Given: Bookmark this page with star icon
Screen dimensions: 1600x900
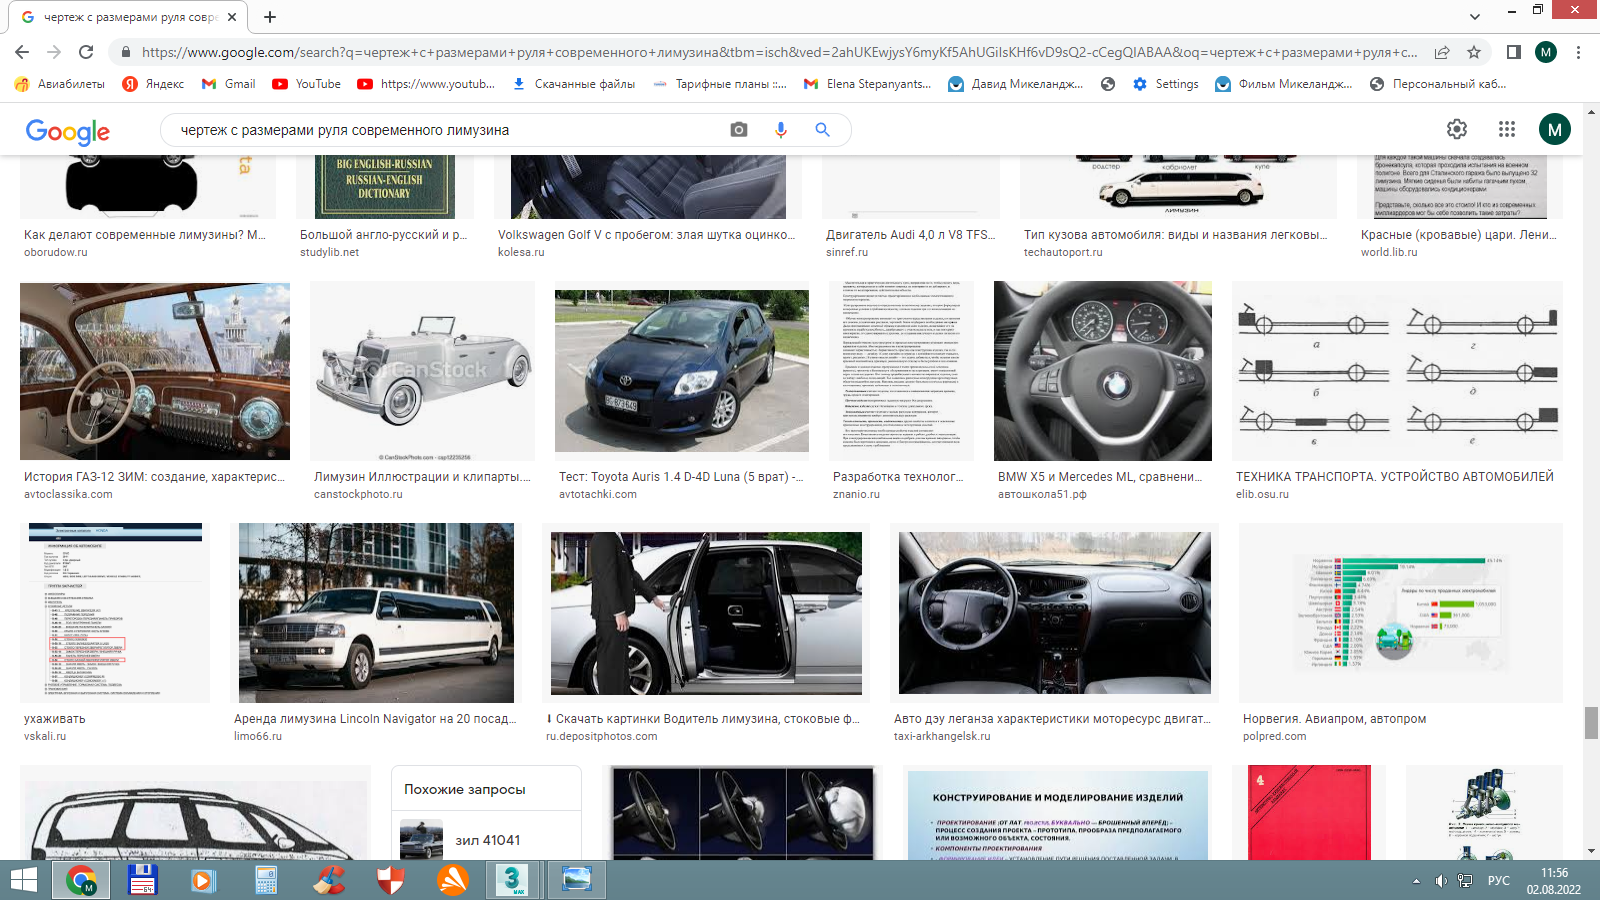Looking at the screenshot, I should 1474,52.
